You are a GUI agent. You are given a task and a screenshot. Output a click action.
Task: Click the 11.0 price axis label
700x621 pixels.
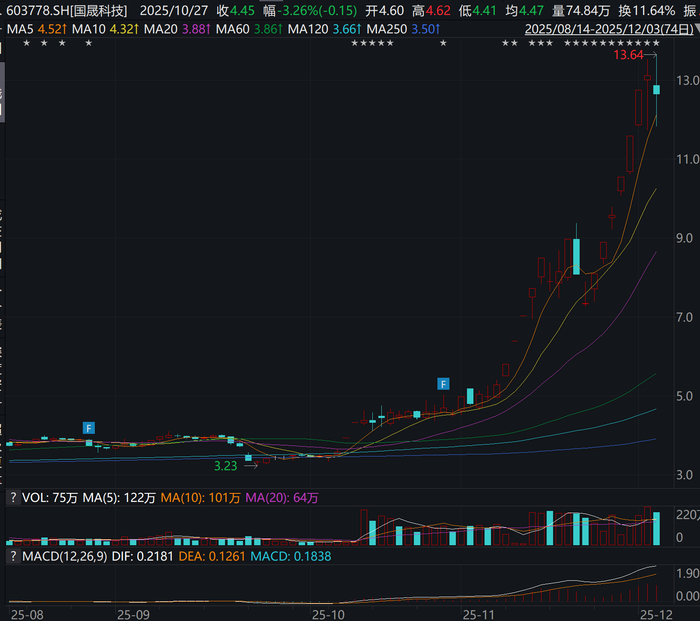pyautogui.click(x=688, y=159)
